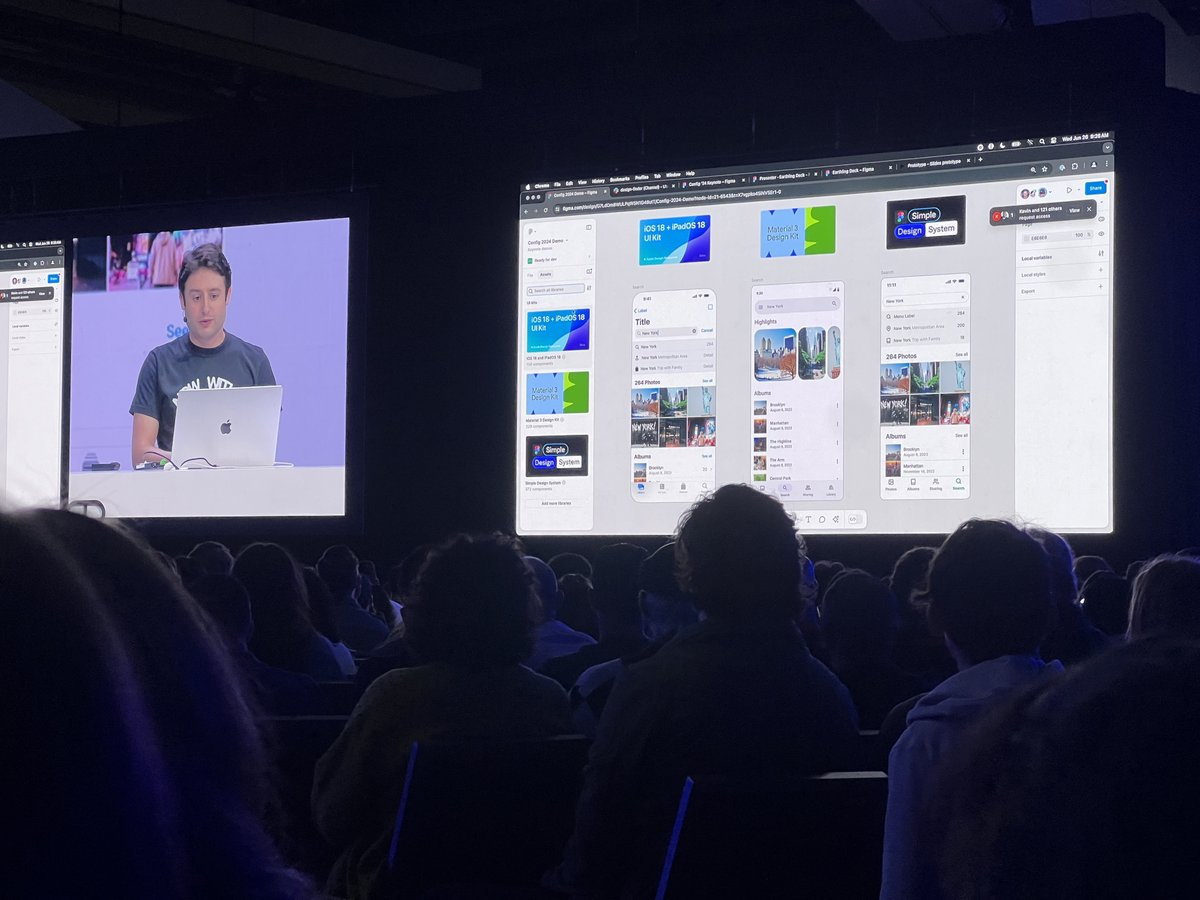Open the Actions sparkle tool
This screenshot has width=1200, height=900.
pyautogui.click(x=835, y=519)
